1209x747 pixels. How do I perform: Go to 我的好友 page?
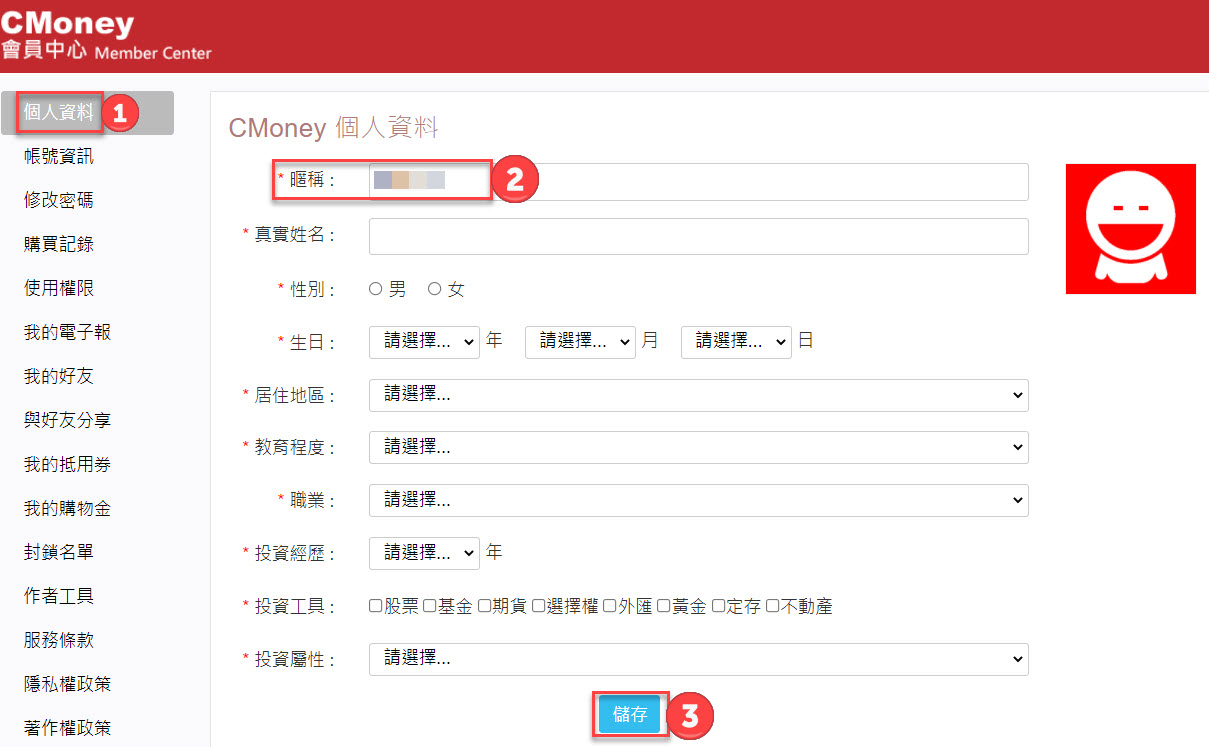click(59, 376)
